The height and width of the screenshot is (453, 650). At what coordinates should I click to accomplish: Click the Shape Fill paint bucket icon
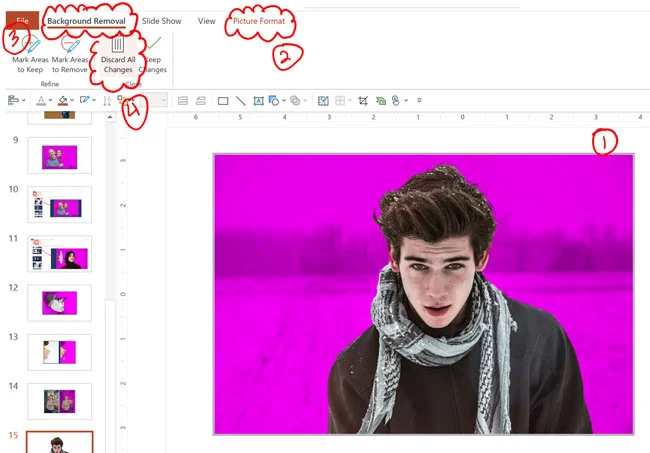click(x=63, y=100)
